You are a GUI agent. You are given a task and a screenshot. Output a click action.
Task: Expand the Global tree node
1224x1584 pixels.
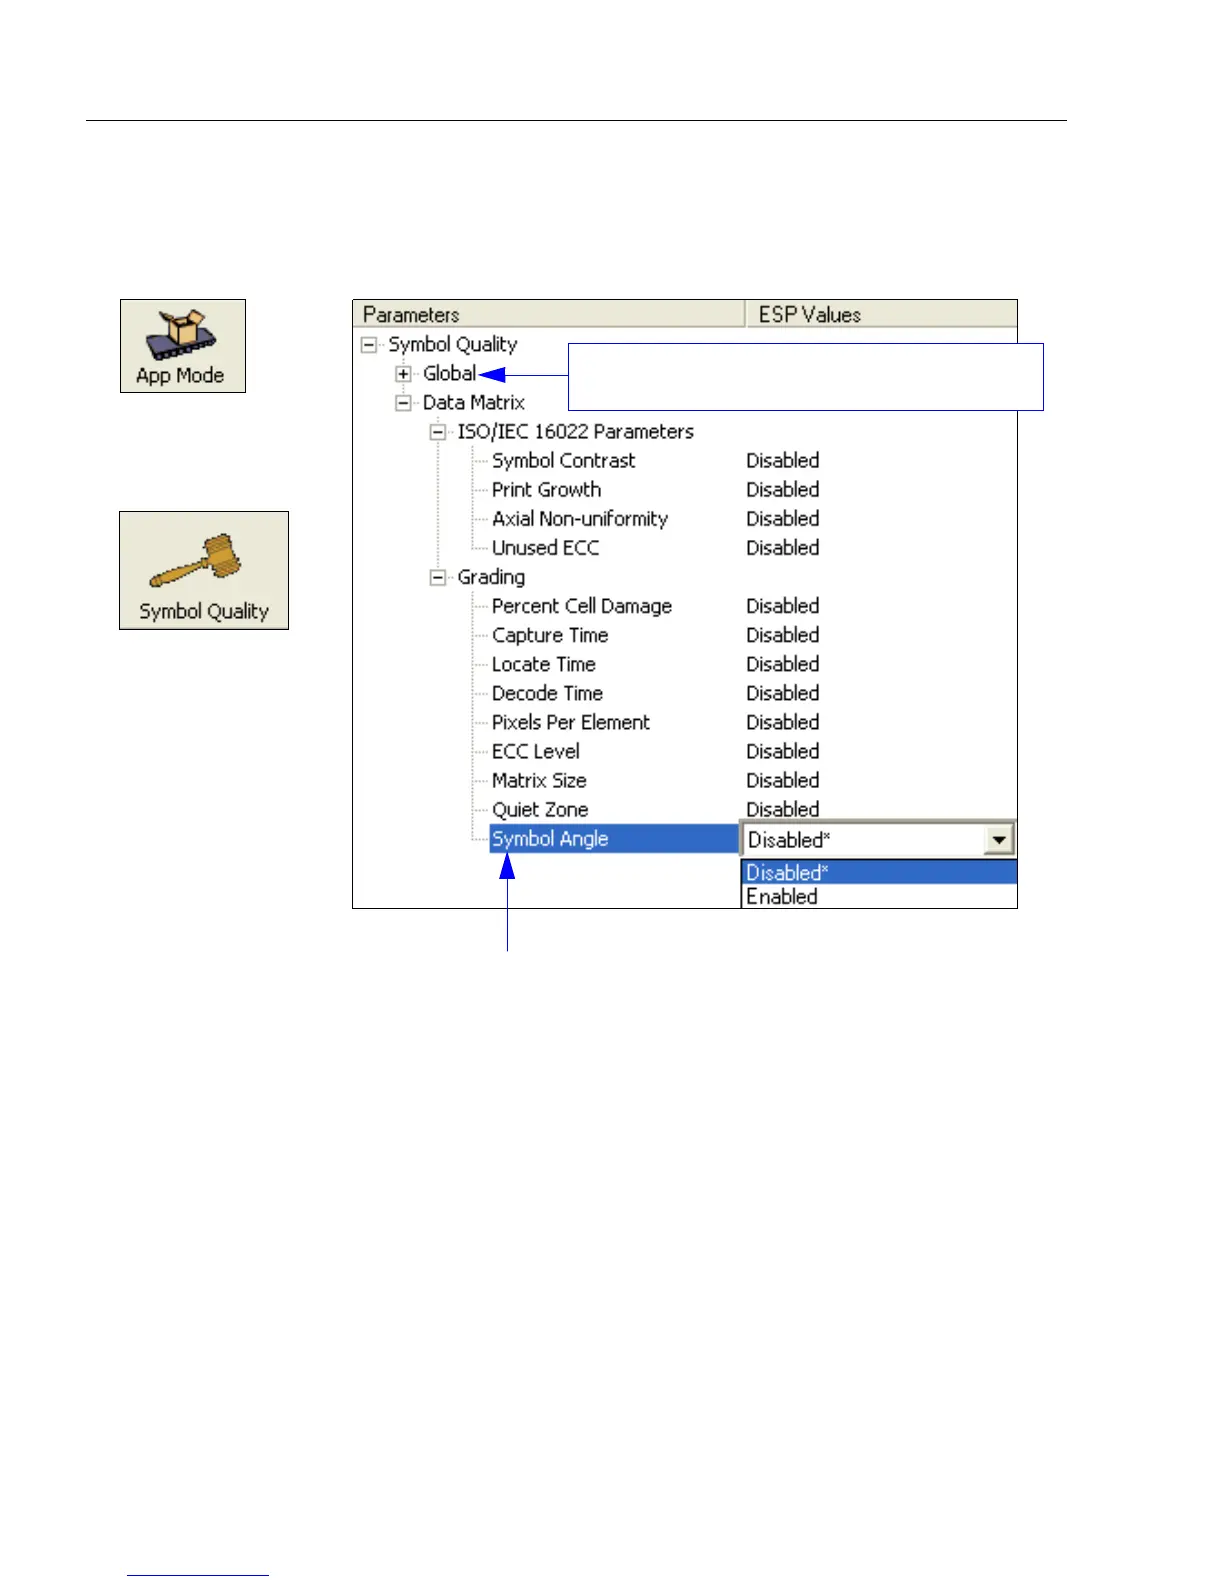click(x=403, y=374)
